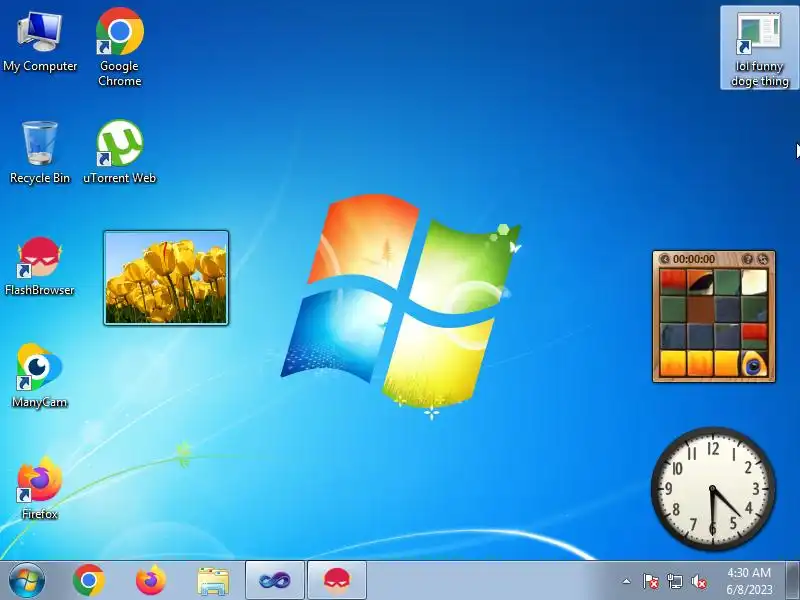The width and height of the screenshot is (800, 600).
Task: Launch Google Chrome from the desktop shortcut
Action: pos(119,46)
